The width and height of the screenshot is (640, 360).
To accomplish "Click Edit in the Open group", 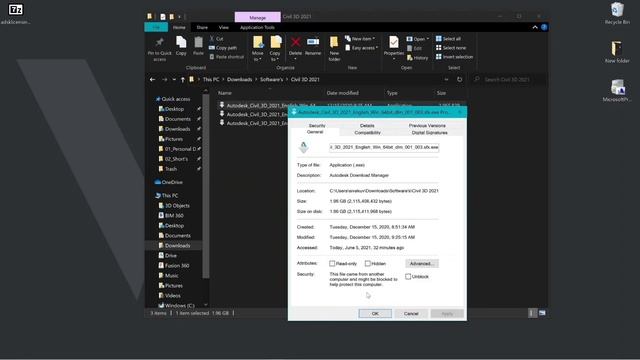I will pos(414,48).
